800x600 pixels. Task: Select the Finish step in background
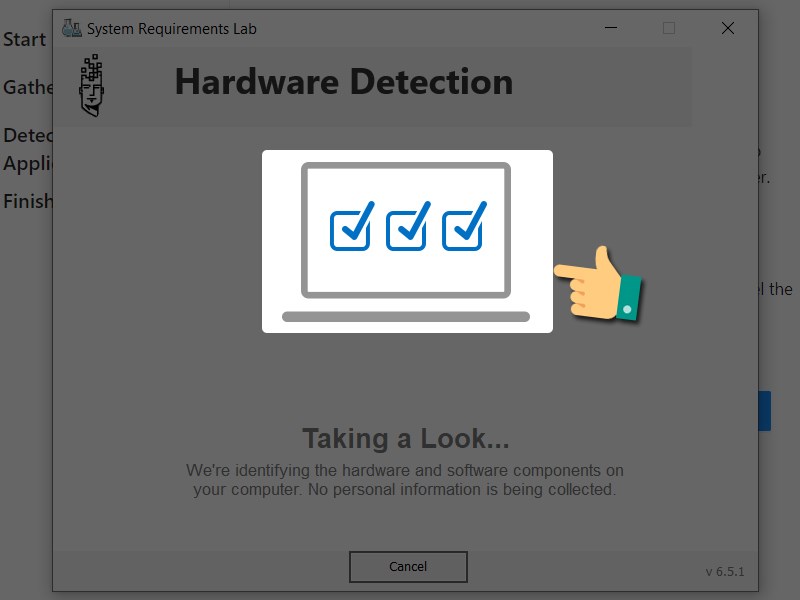click(28, 201)
